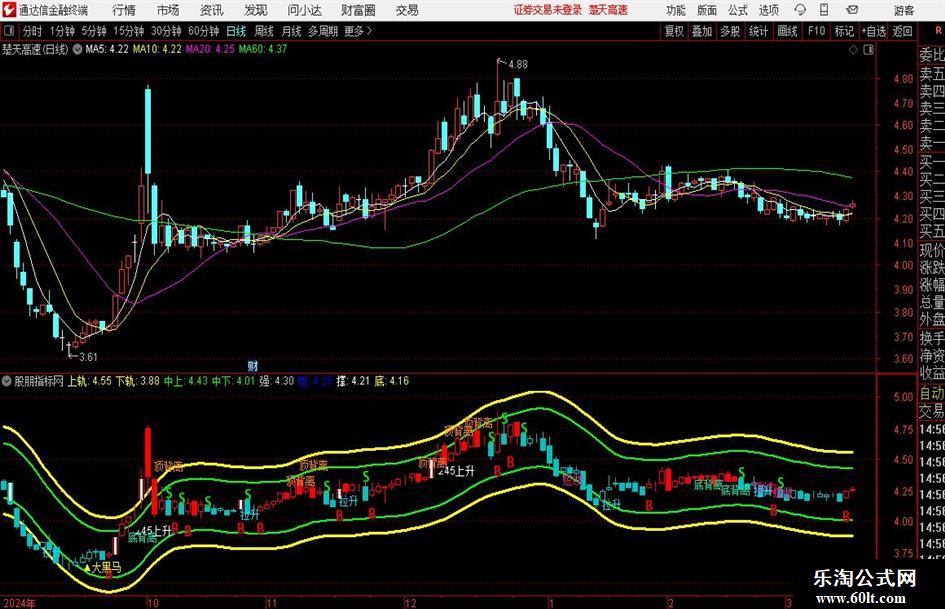Click the 叠加 overlay toolbar button
This screenshot has width=945, height=609.
pyautogui.click(x=702, y=31)
